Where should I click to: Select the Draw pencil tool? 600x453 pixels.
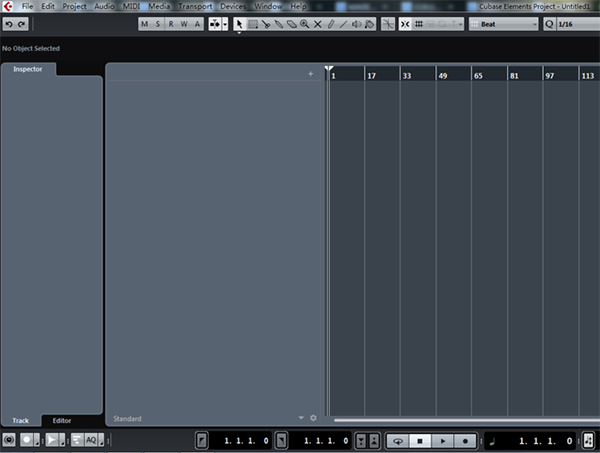(x=331, y=23)
